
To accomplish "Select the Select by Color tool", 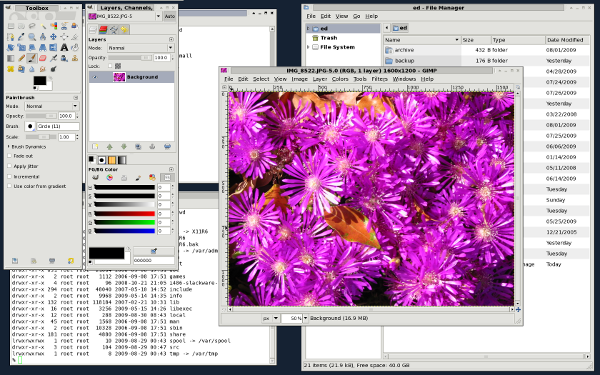I will [x=54, y=26].
